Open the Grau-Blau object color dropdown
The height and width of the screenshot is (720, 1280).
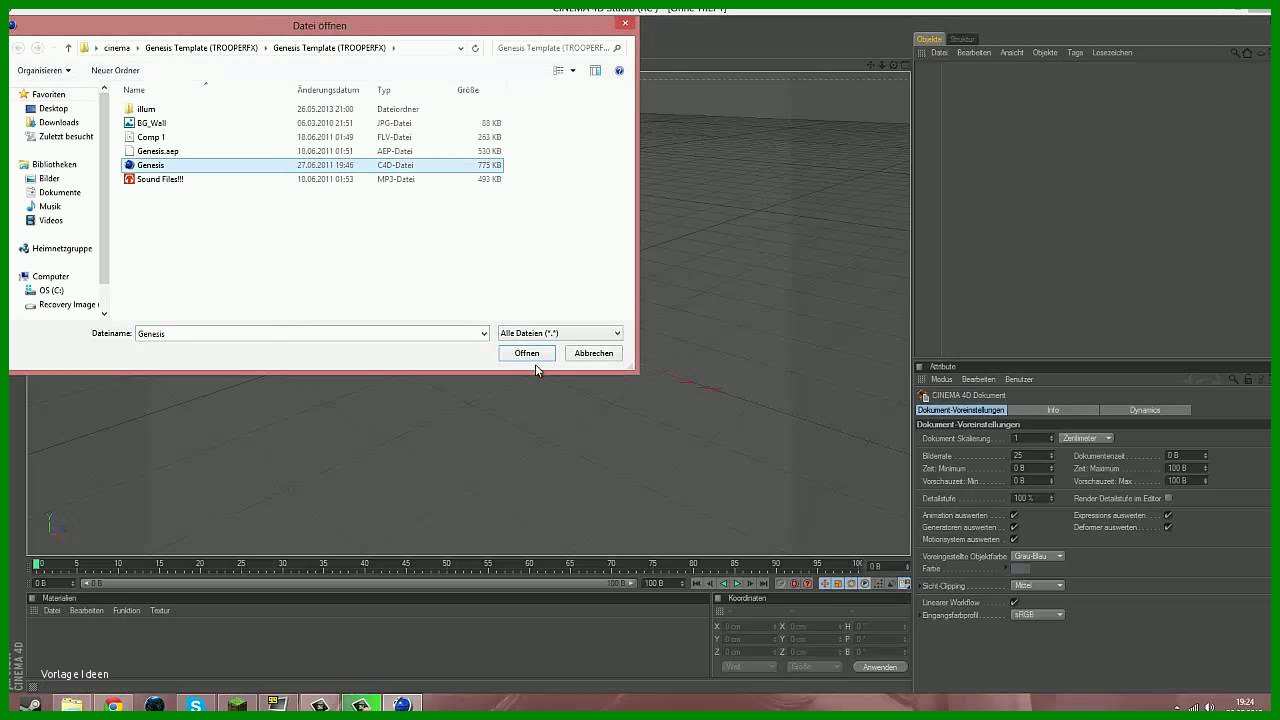(x=1038, y=556)
